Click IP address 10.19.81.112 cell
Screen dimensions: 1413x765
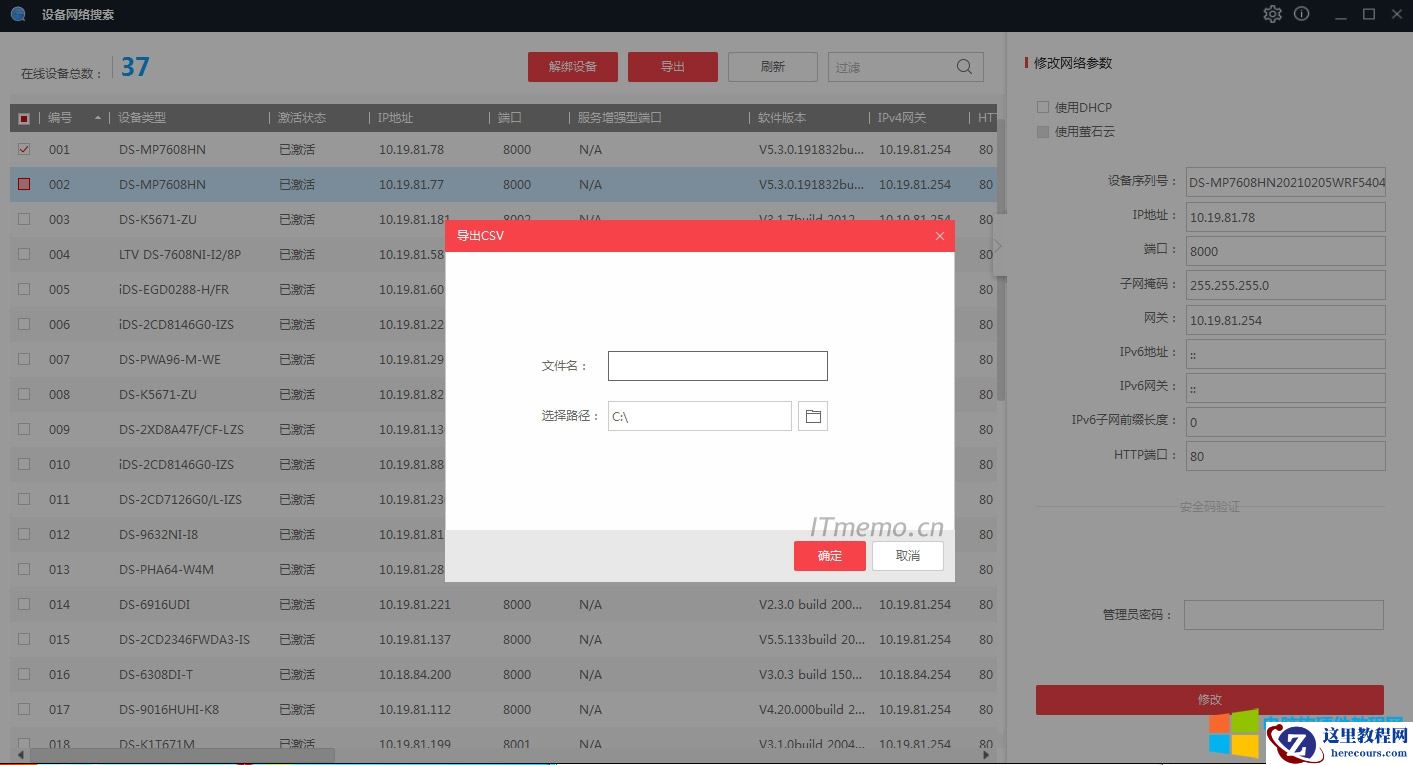415,709
